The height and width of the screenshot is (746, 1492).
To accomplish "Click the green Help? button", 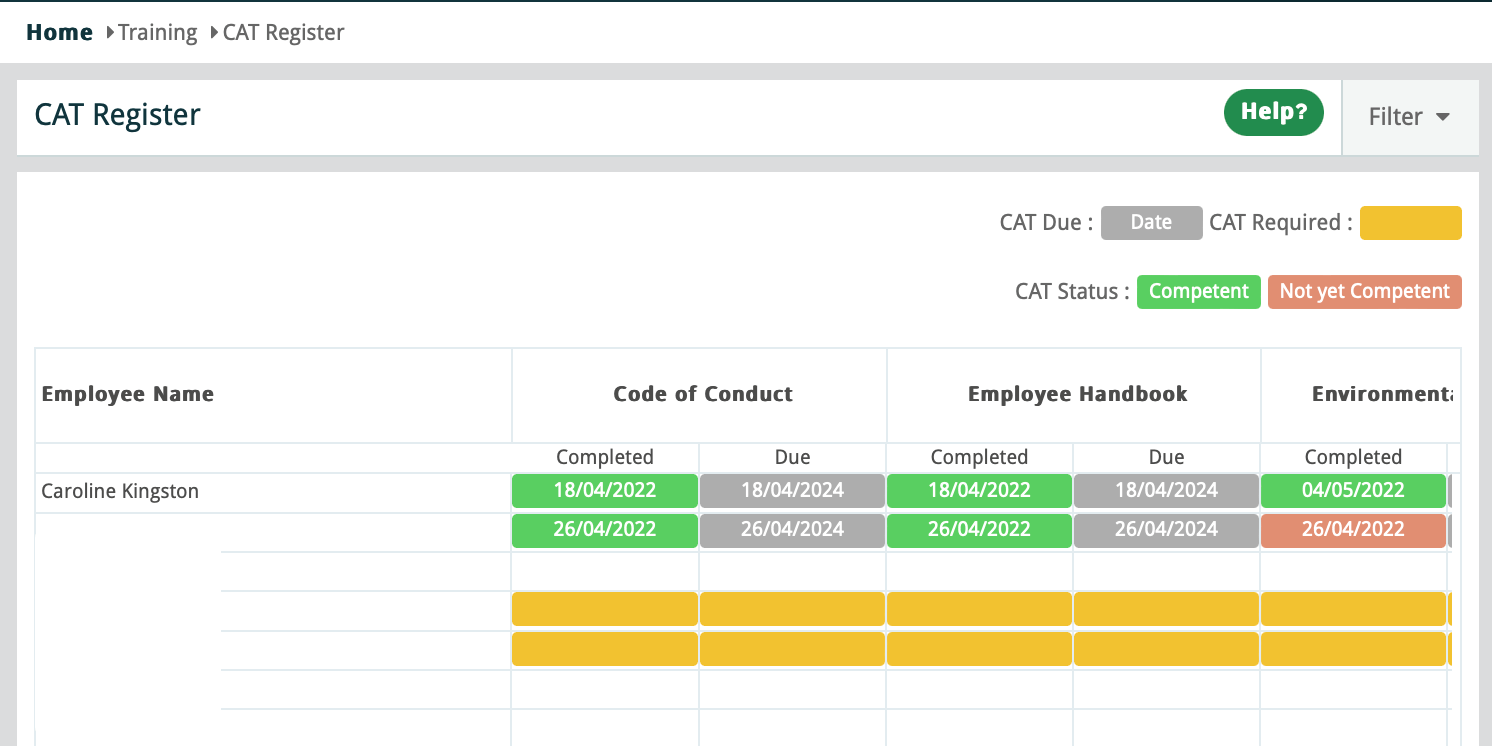I will pyautogui.click(x=1273, y=112).
